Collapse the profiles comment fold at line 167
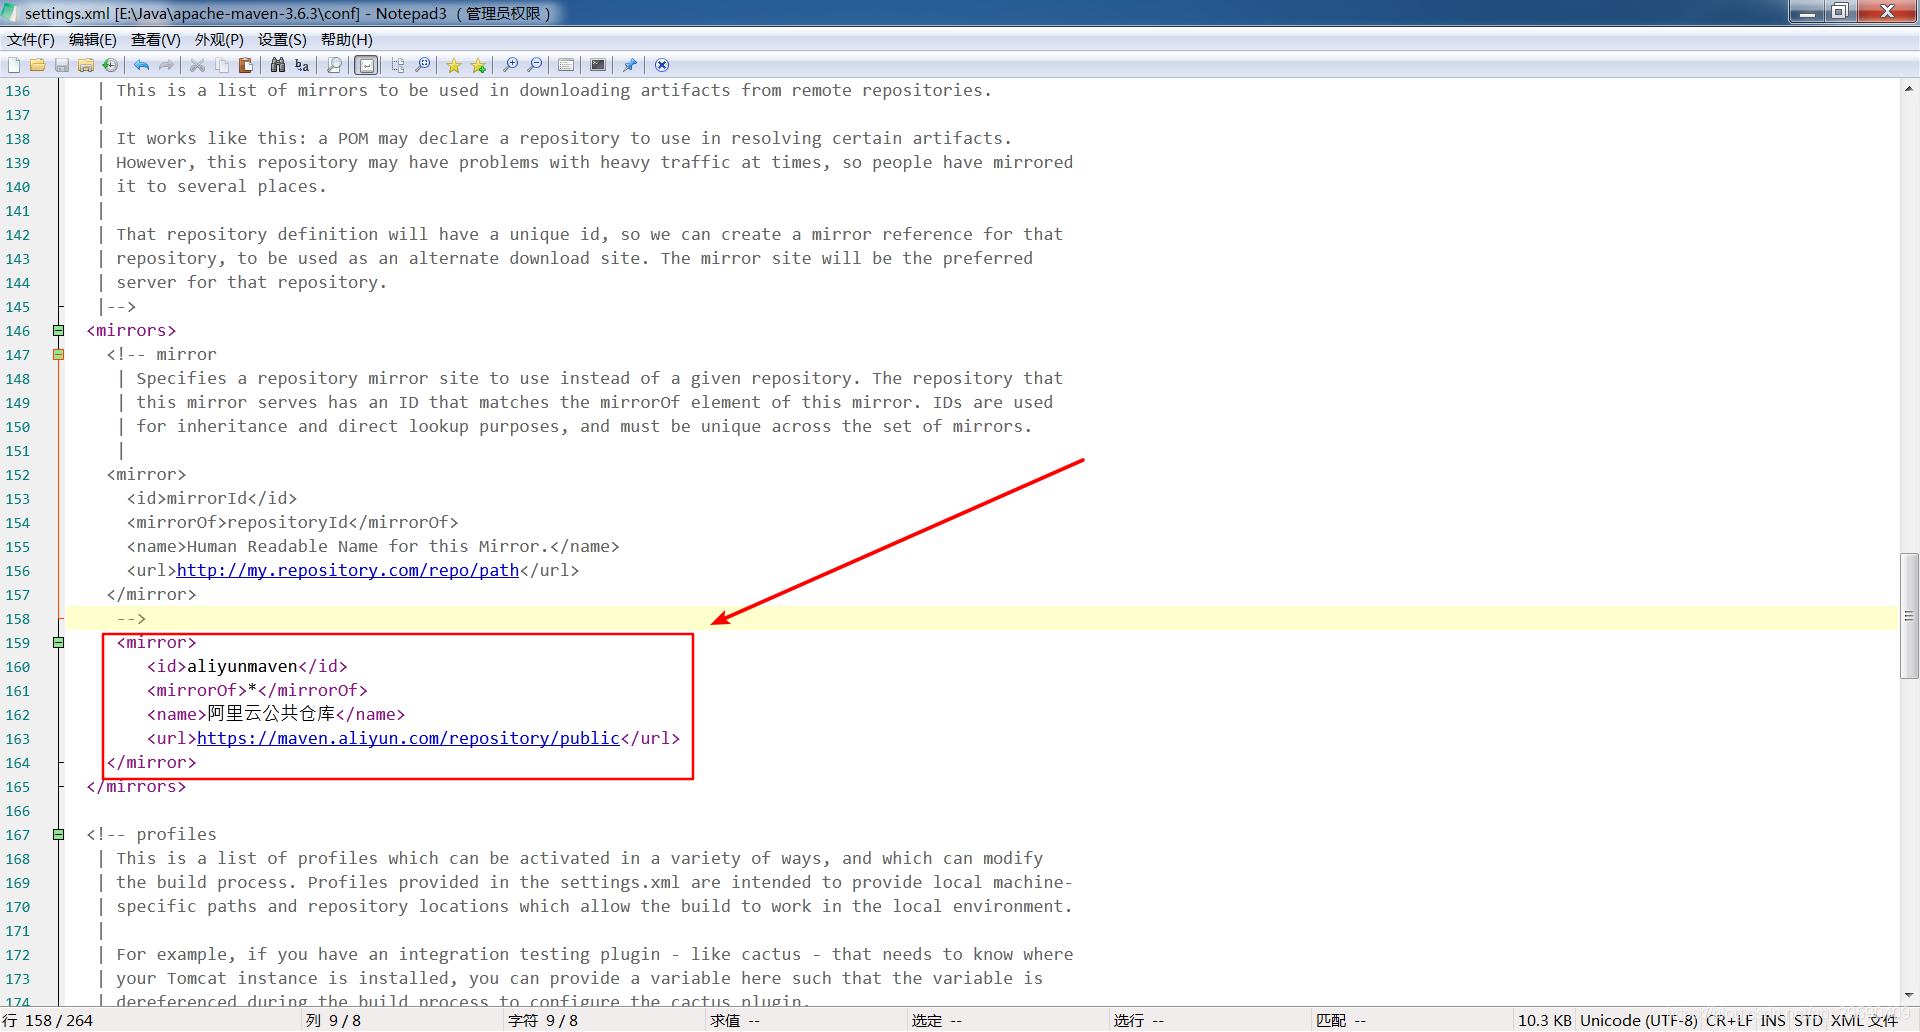This screenshot has width=1920, height=1032. pos(59,835)
